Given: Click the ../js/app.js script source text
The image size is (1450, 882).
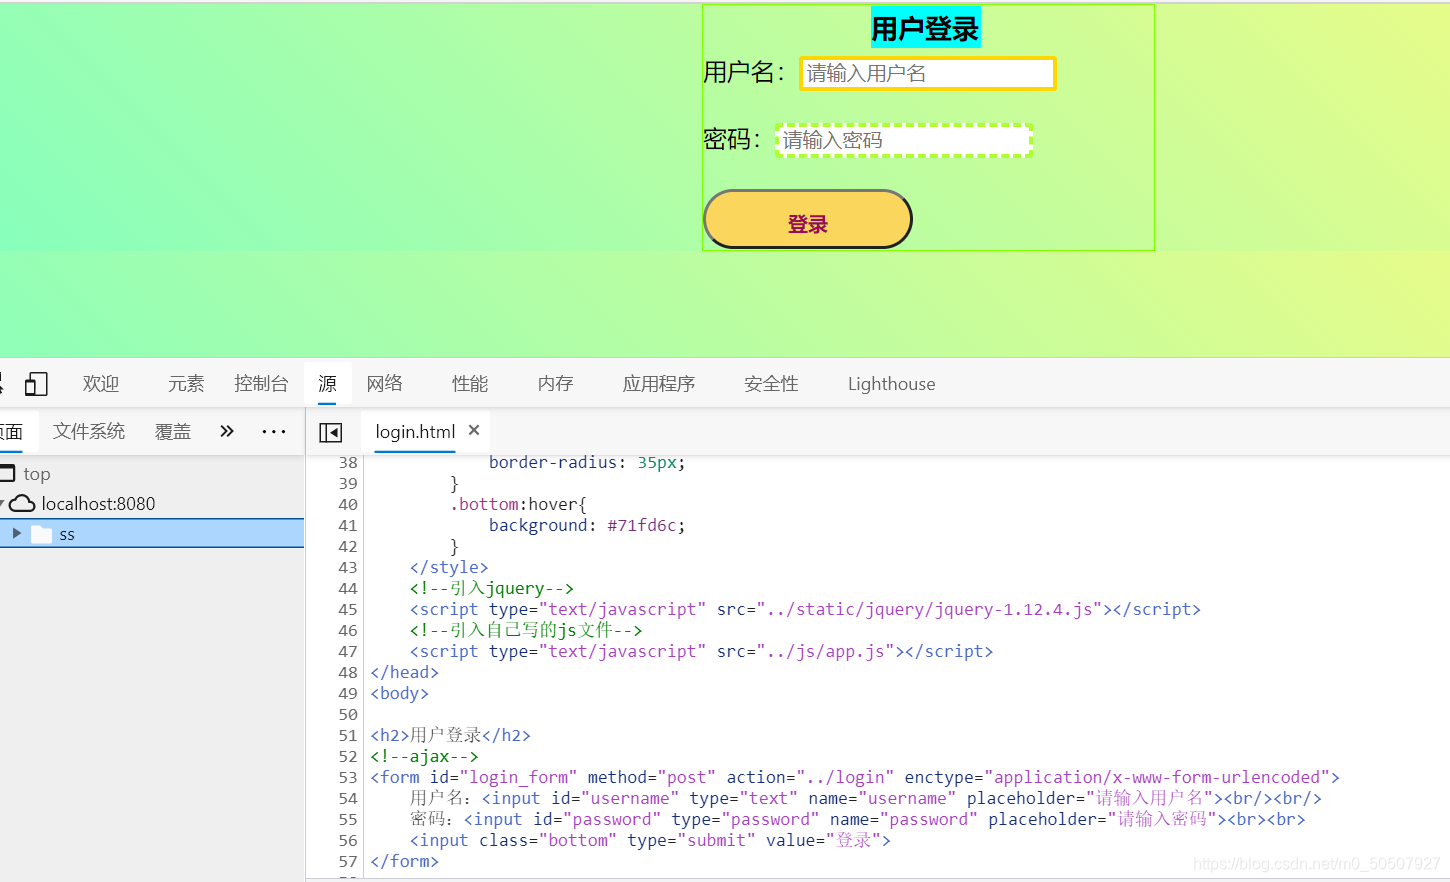Looking at the screenshot, I should click(825, 651).
